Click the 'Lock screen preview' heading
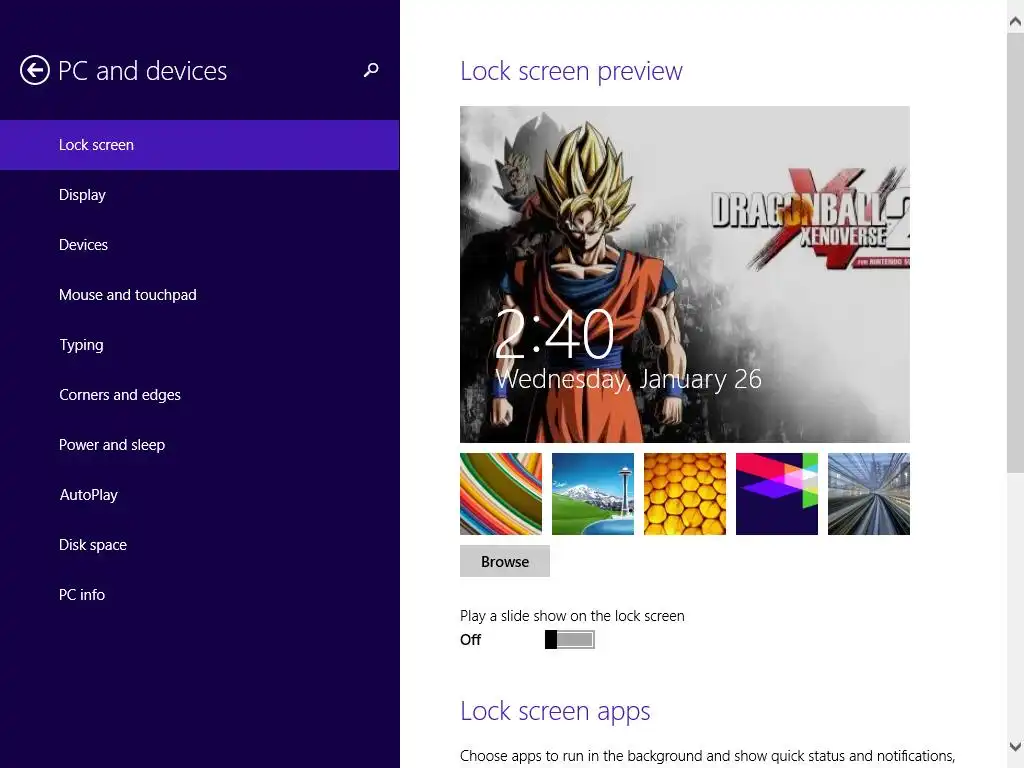The image size is (1024, 768). pos(571,71)
